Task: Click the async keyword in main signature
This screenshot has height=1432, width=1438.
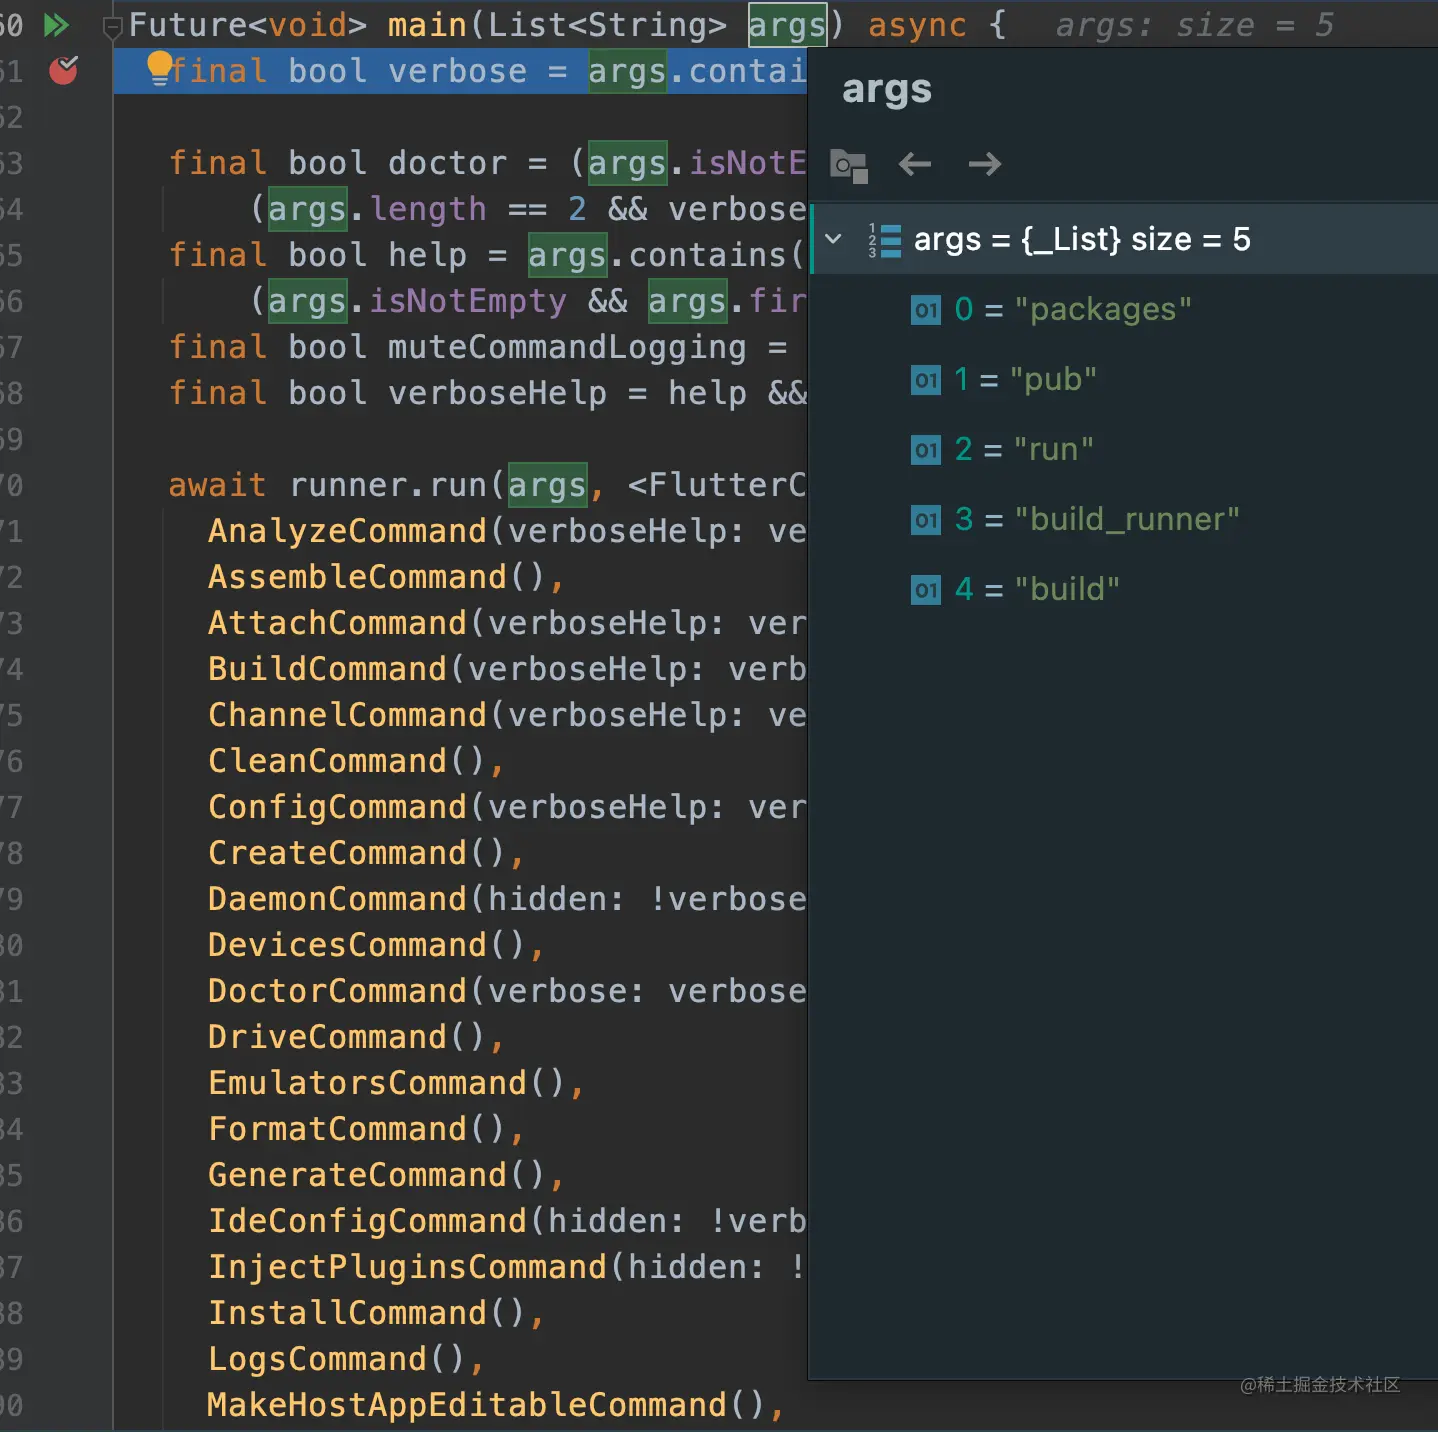Action: (917, 25)
